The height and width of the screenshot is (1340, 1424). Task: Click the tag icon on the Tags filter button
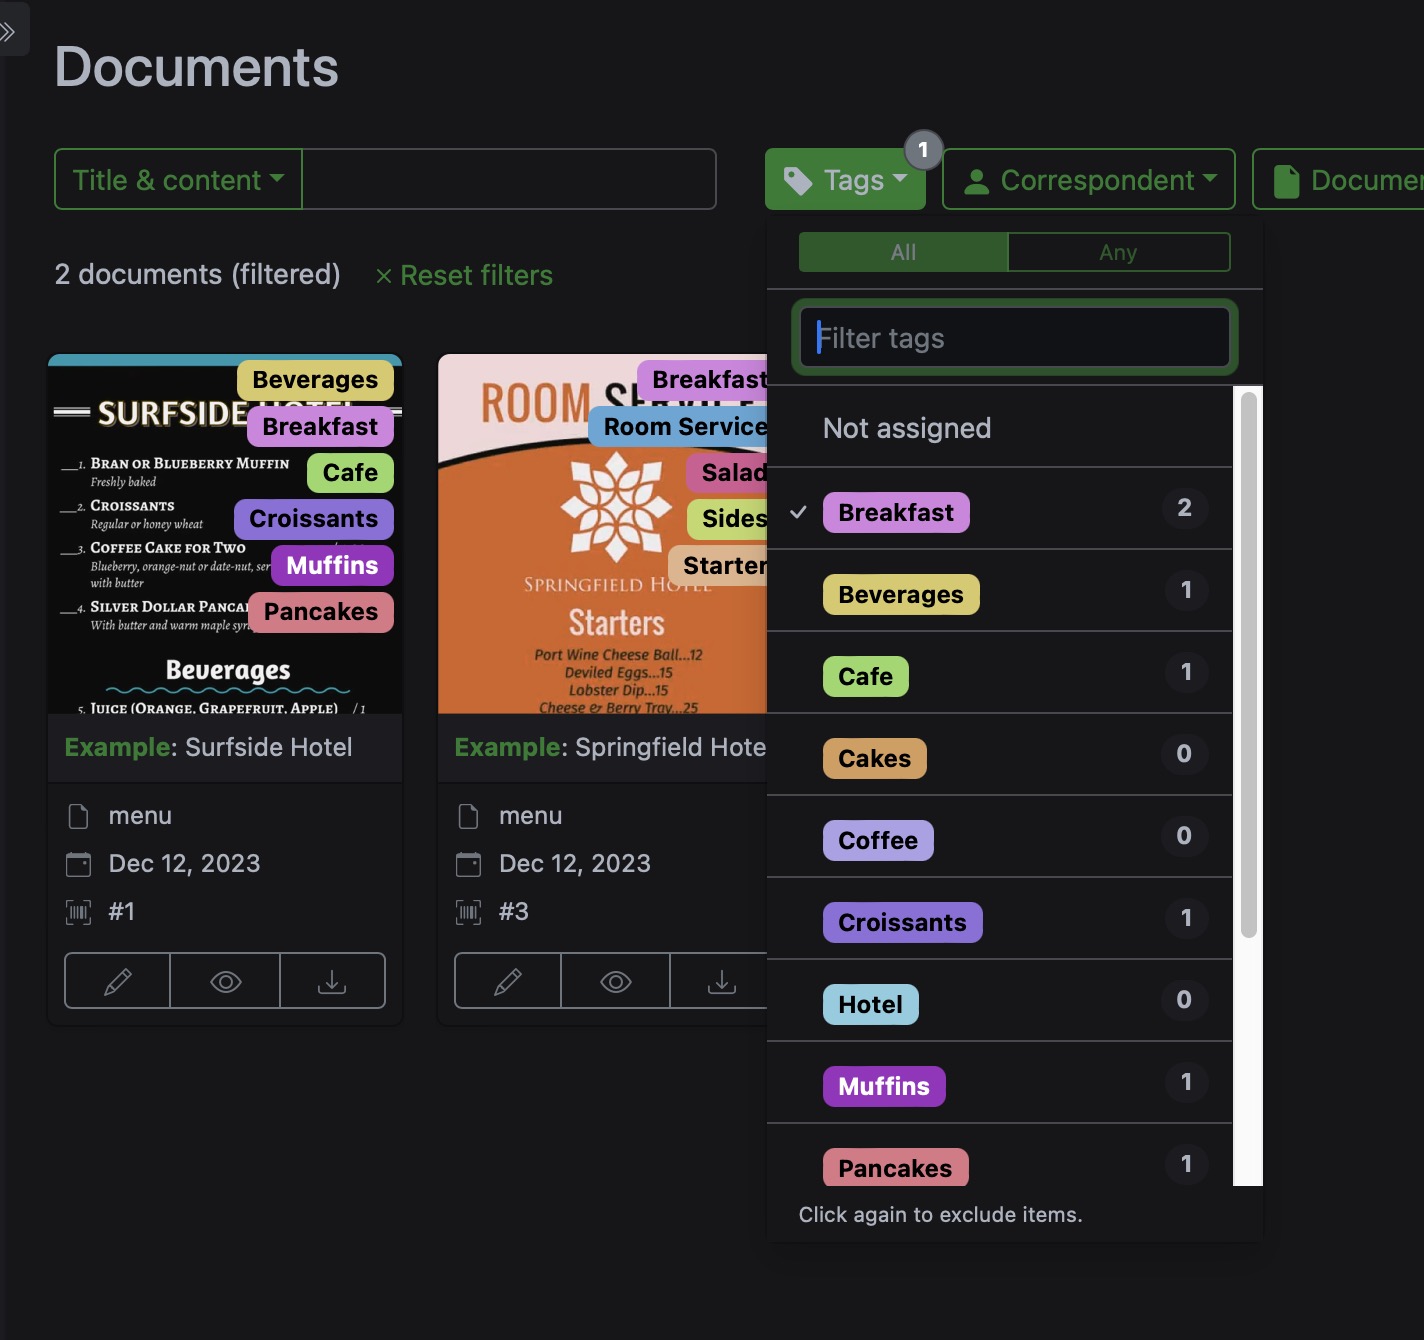tap(798, 179)
